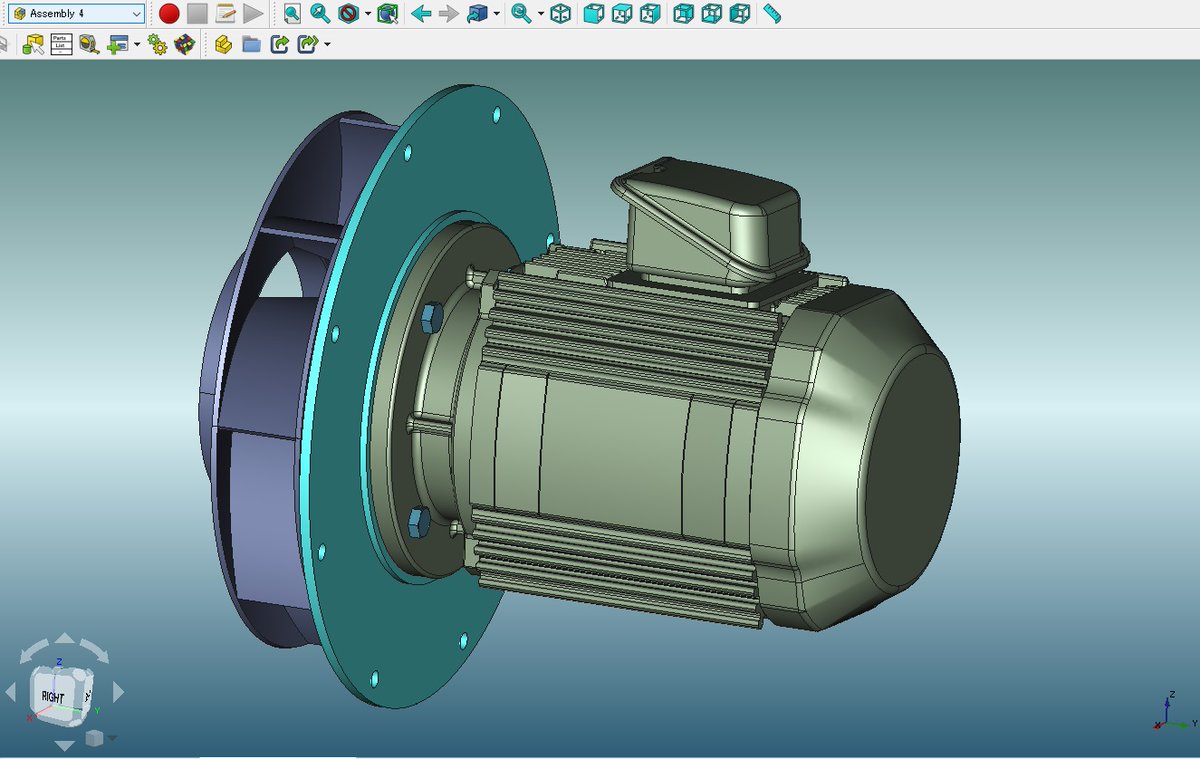Image resolution: width=1200 pixels, height=759 pixels.
Task: Click the zoom to fit page icon
Action: (291, 14)
